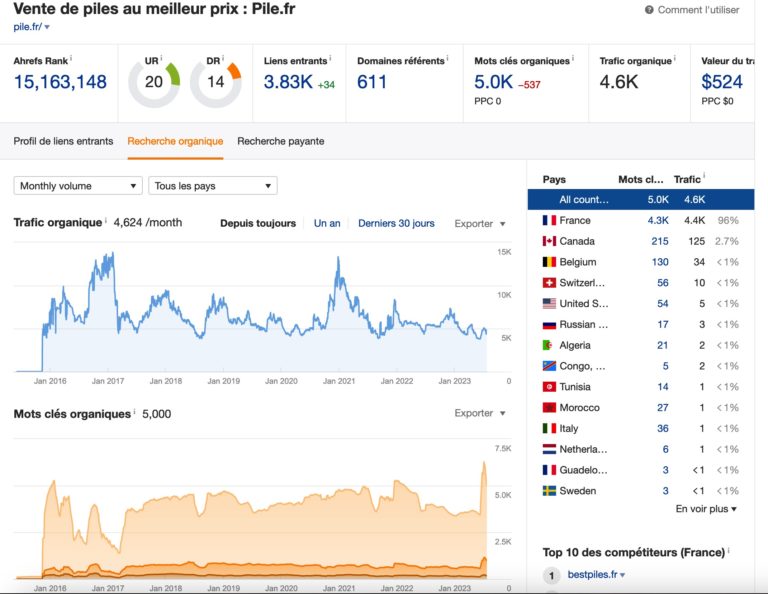Open the Domaines référents 611 value
This screenshot has width=768, height=594.
[372, 82]
